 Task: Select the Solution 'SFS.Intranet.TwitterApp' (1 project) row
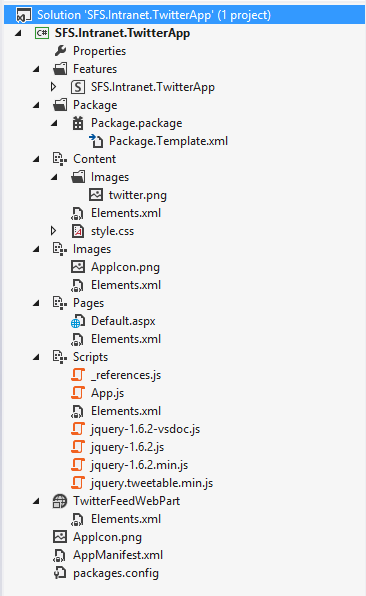[184, 15]
